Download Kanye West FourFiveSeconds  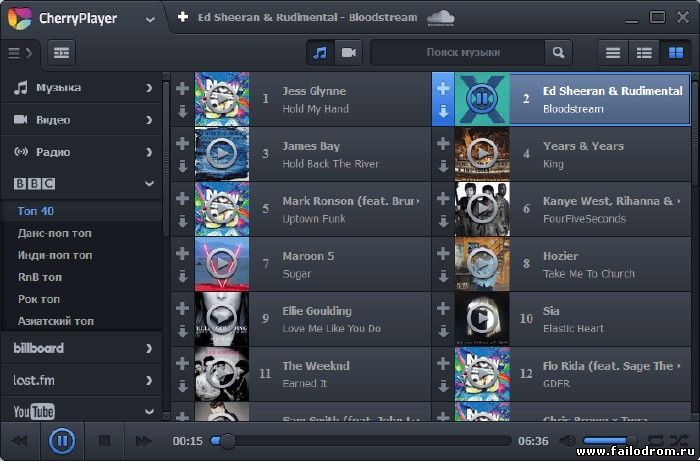click(443, 221)
